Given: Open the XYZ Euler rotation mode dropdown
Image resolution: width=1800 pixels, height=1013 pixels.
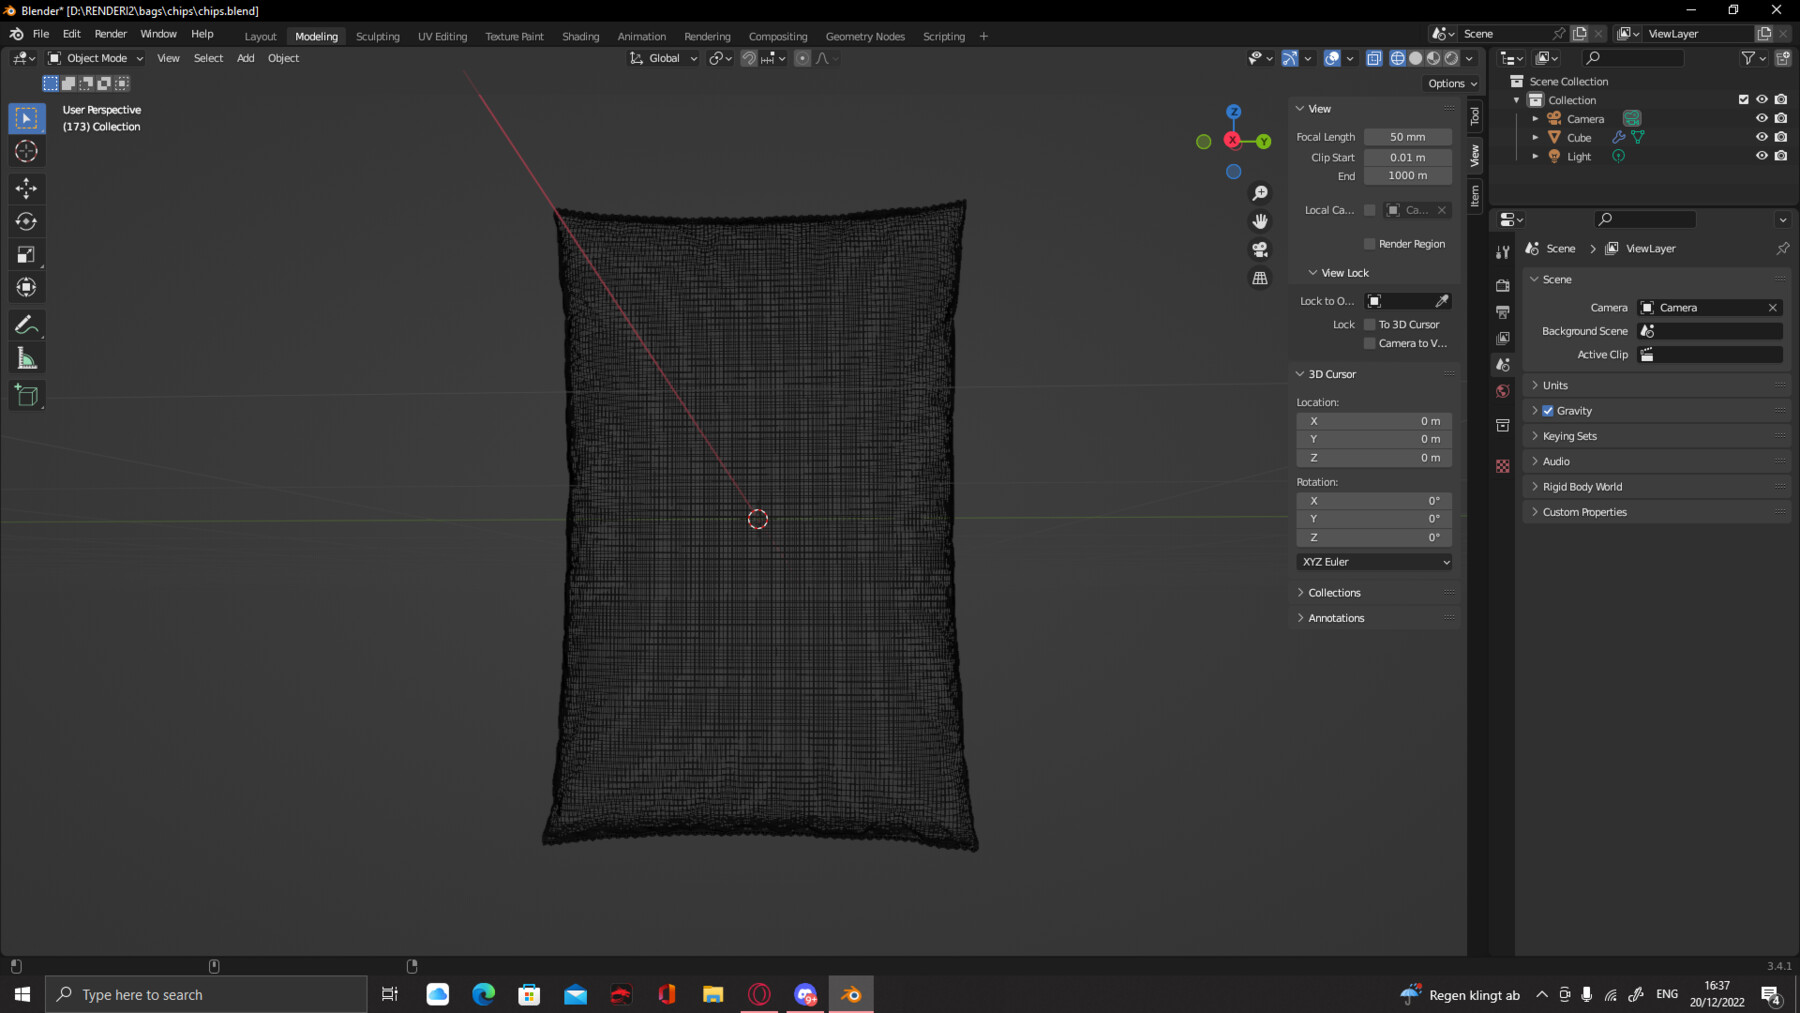Looking at the screenshot, I should [1374, 562].
